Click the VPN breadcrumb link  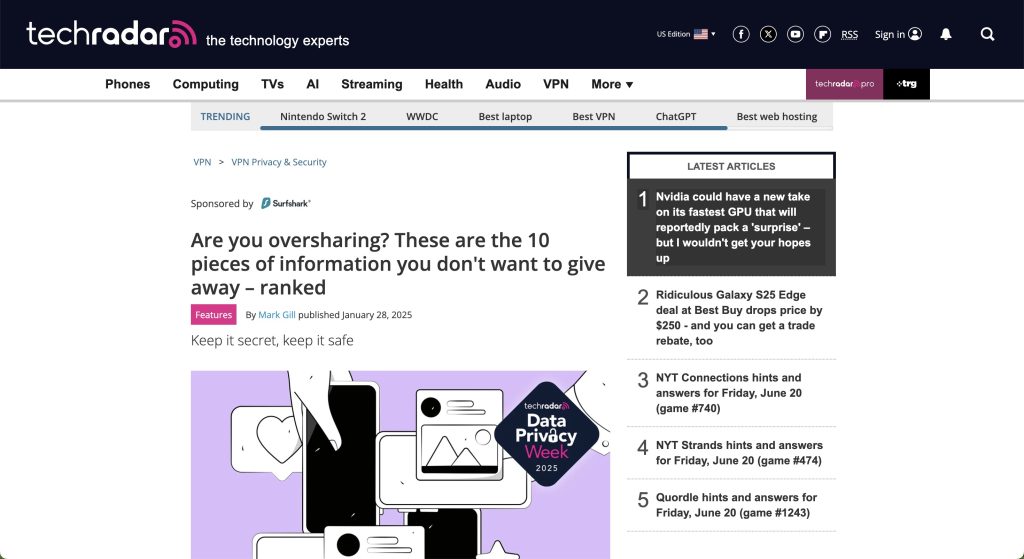click(202, 162)
